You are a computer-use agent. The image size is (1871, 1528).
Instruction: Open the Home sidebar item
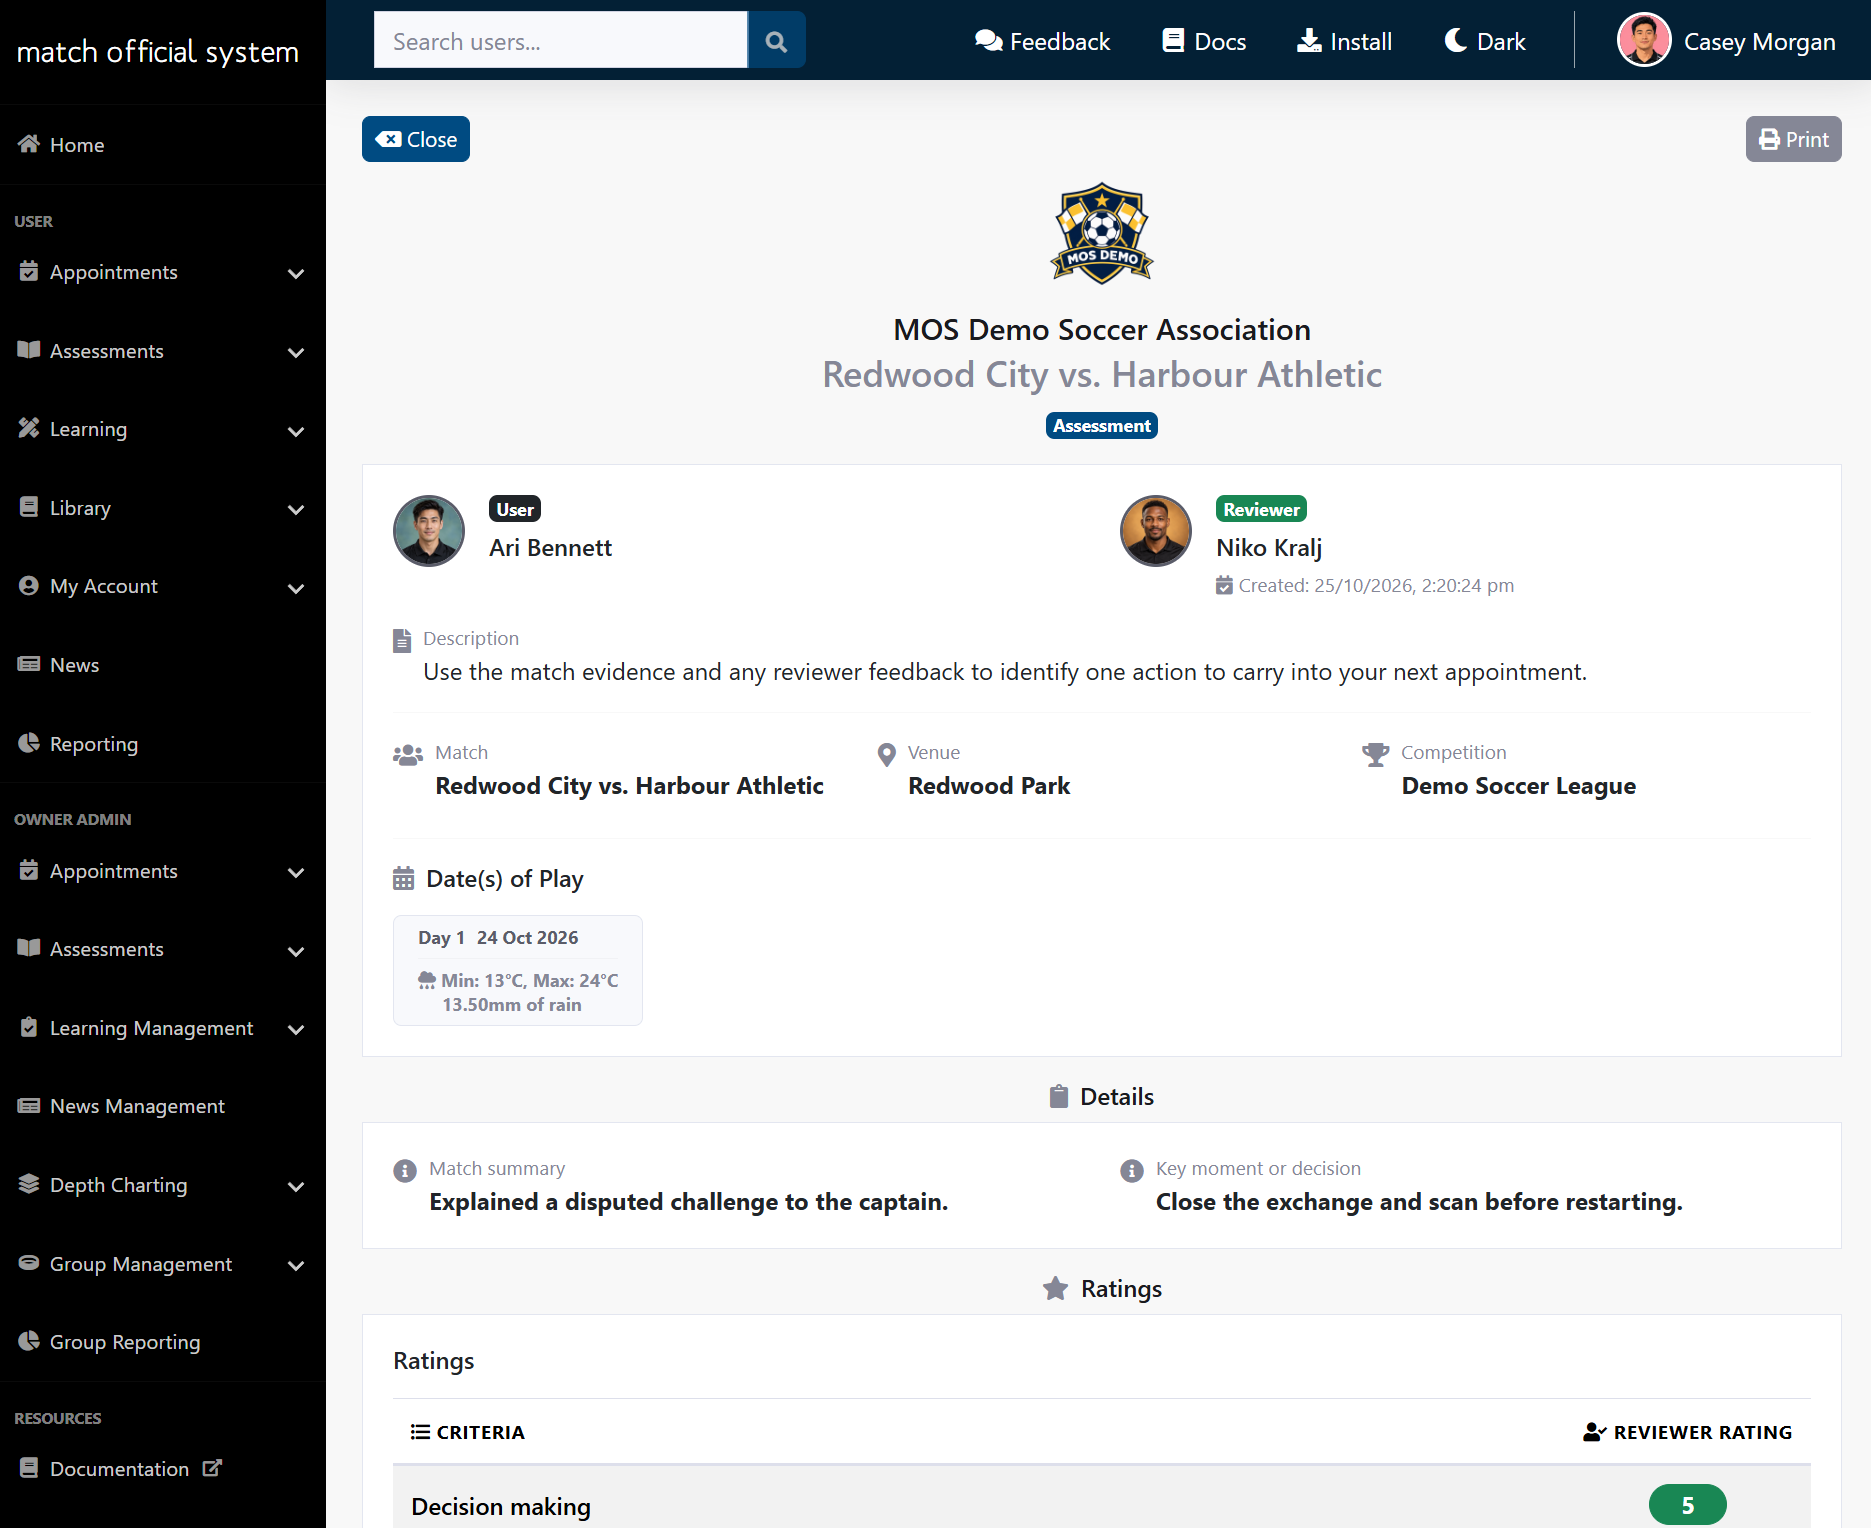pos(163,145)
